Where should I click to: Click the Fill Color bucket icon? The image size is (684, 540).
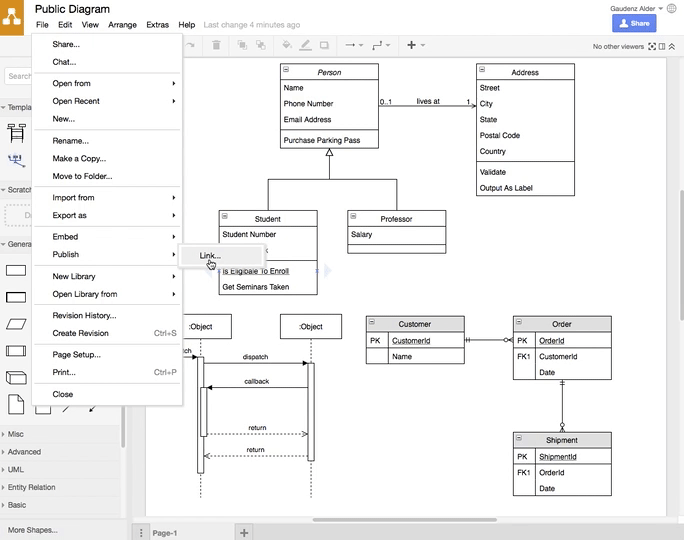point(287,45)
